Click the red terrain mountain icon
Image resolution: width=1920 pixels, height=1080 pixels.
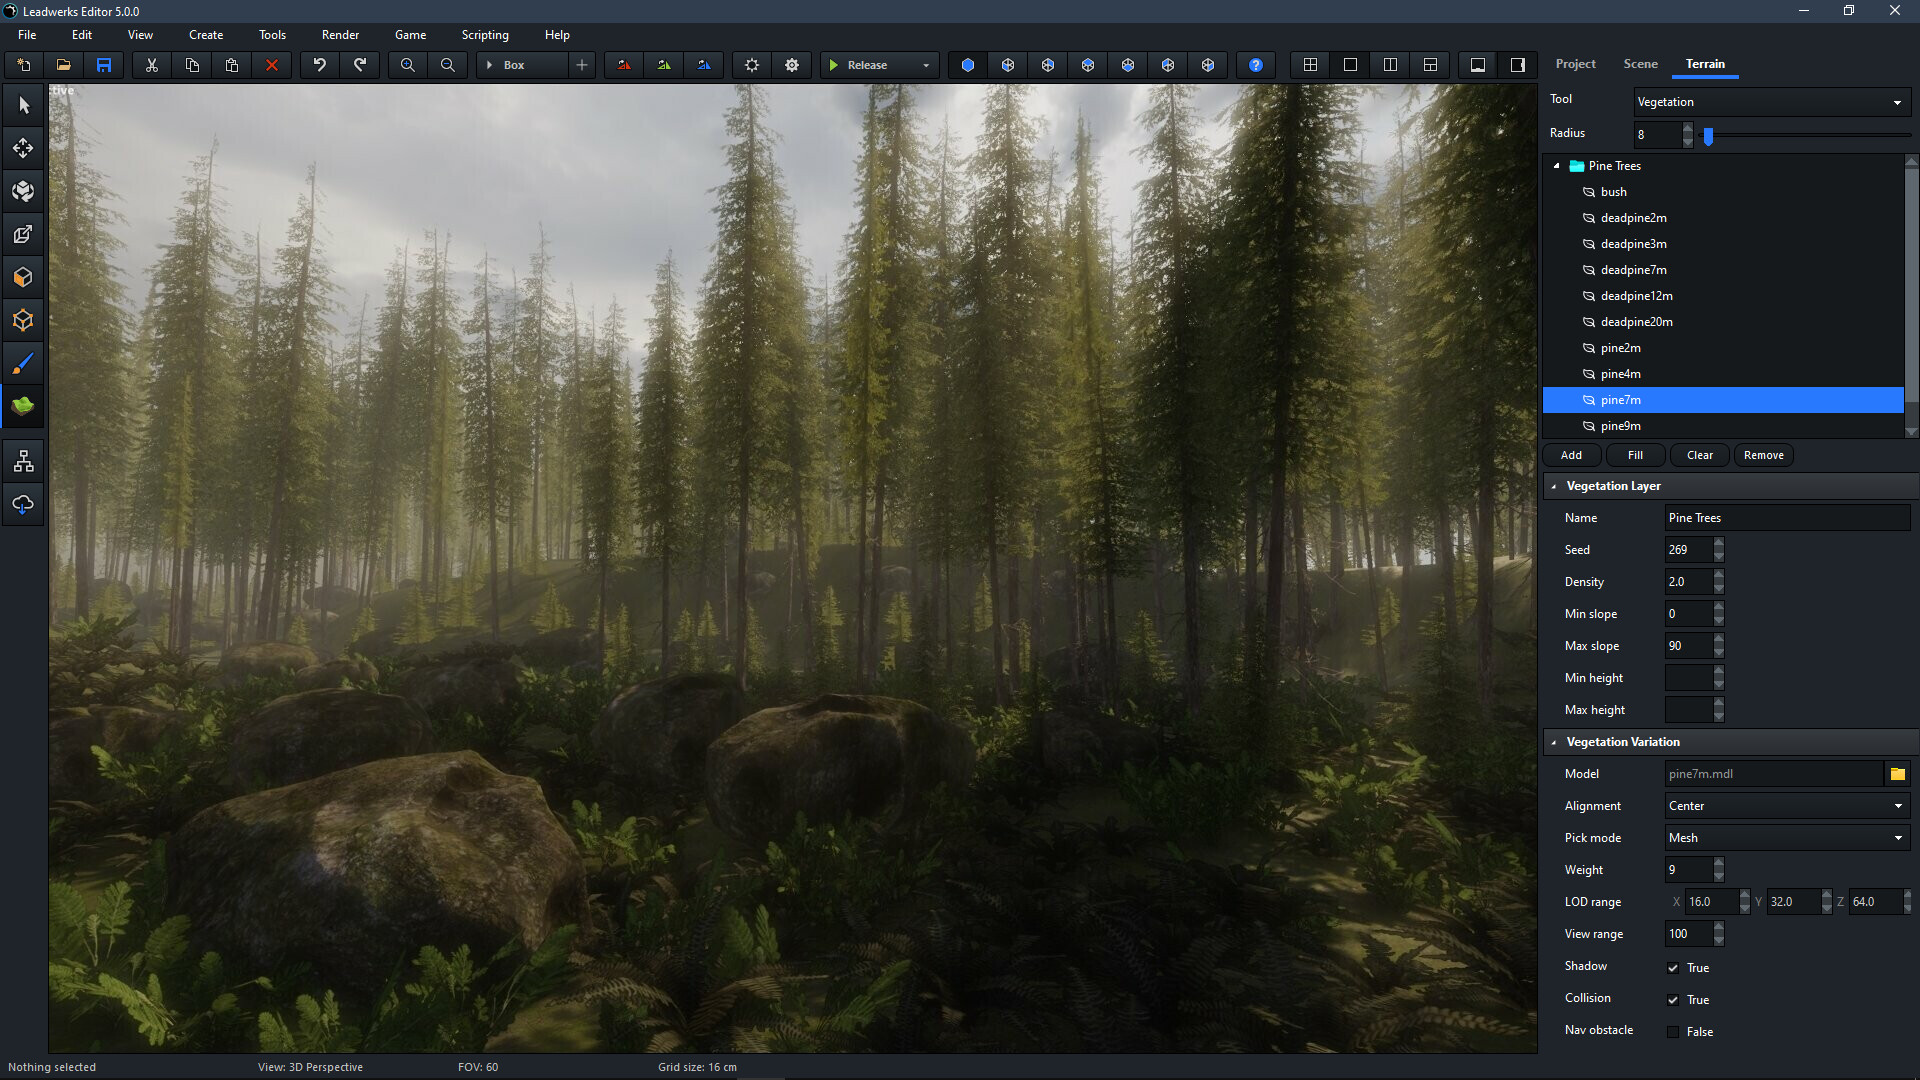pyautogui.click(x=623, y=64)
